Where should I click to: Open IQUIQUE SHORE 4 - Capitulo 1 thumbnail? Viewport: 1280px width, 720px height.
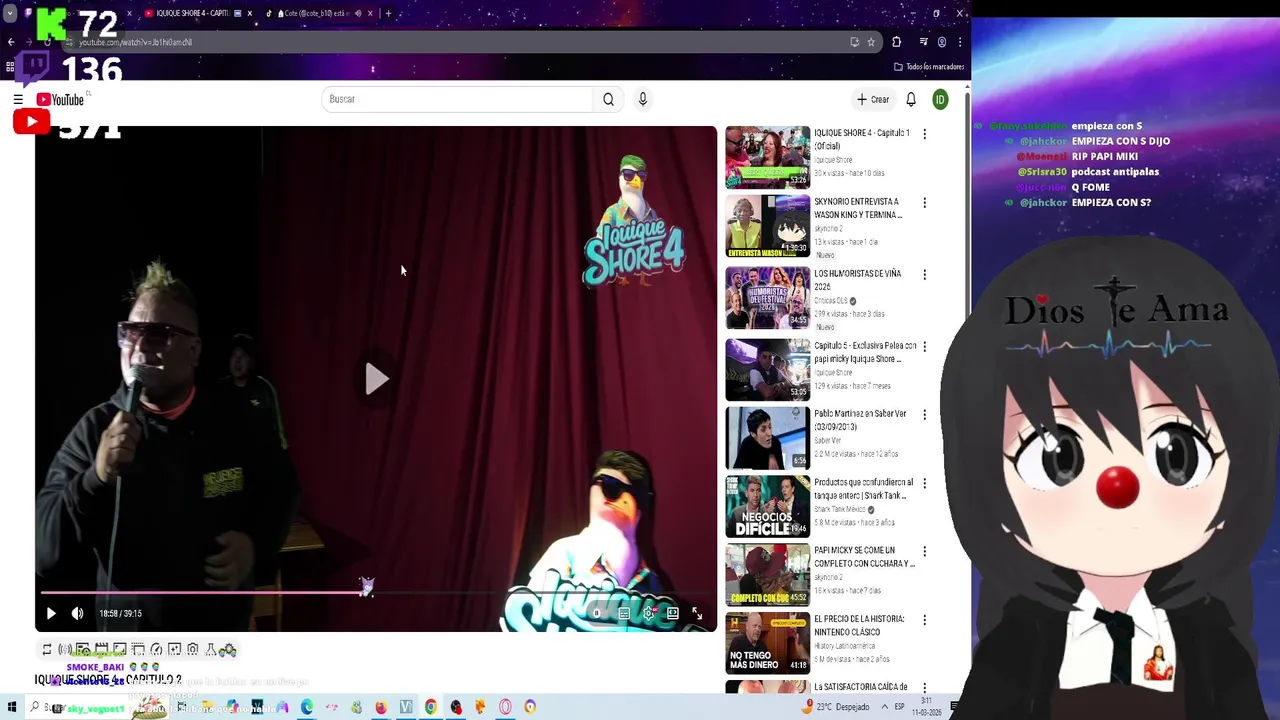(x=768, y=157)
